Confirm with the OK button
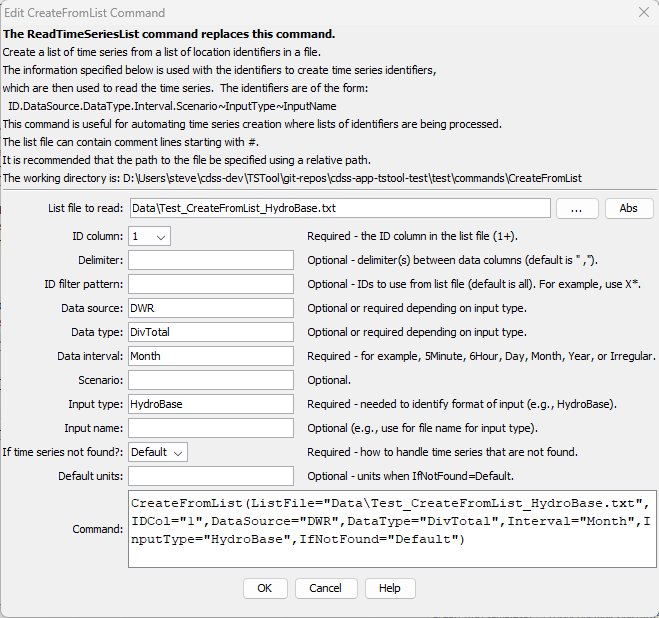This screenshot has height=618, width=659. tap(265, 588)
